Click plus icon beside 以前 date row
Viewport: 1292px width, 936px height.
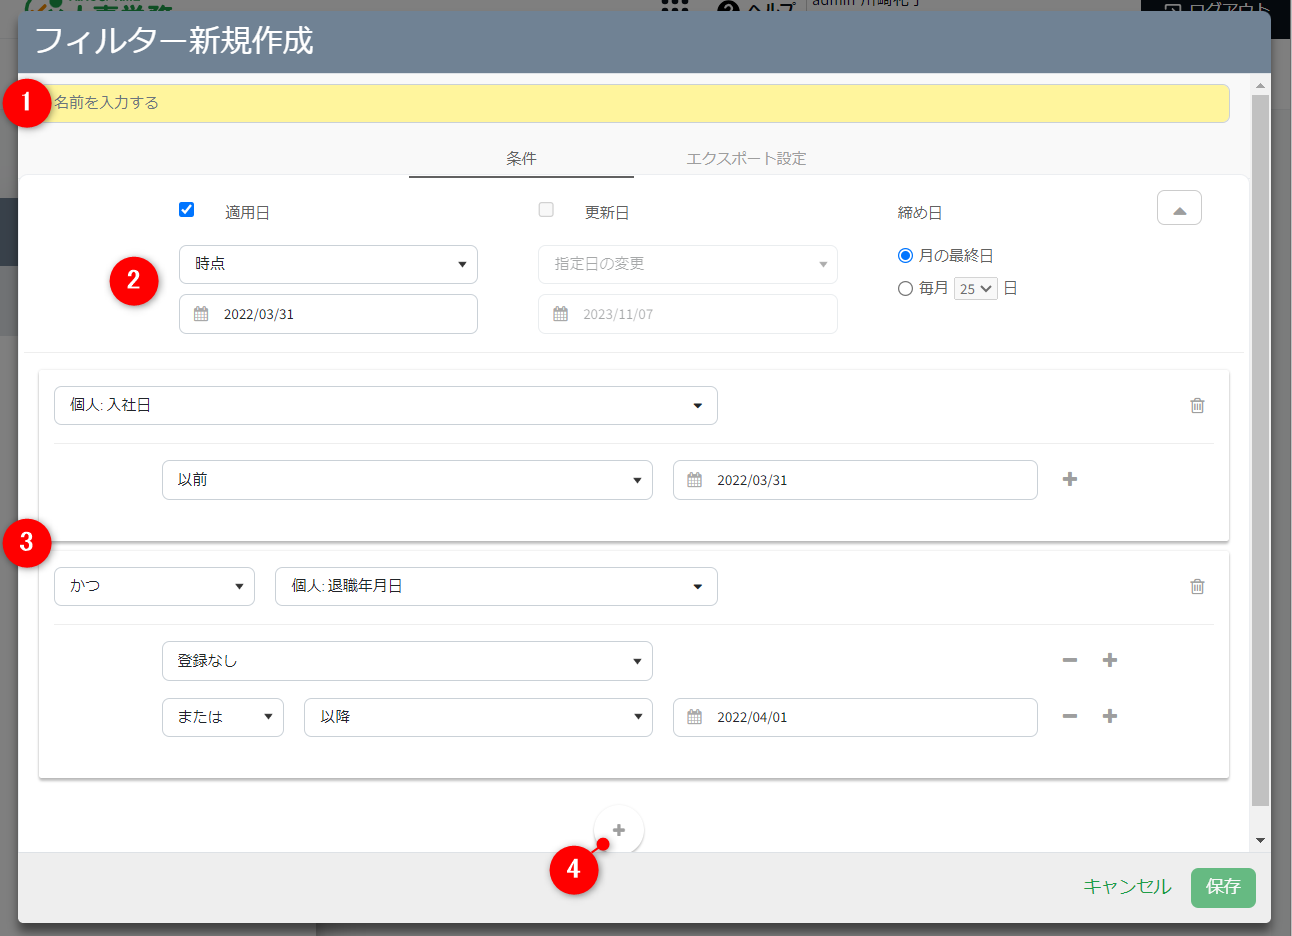coord(1069,480)
